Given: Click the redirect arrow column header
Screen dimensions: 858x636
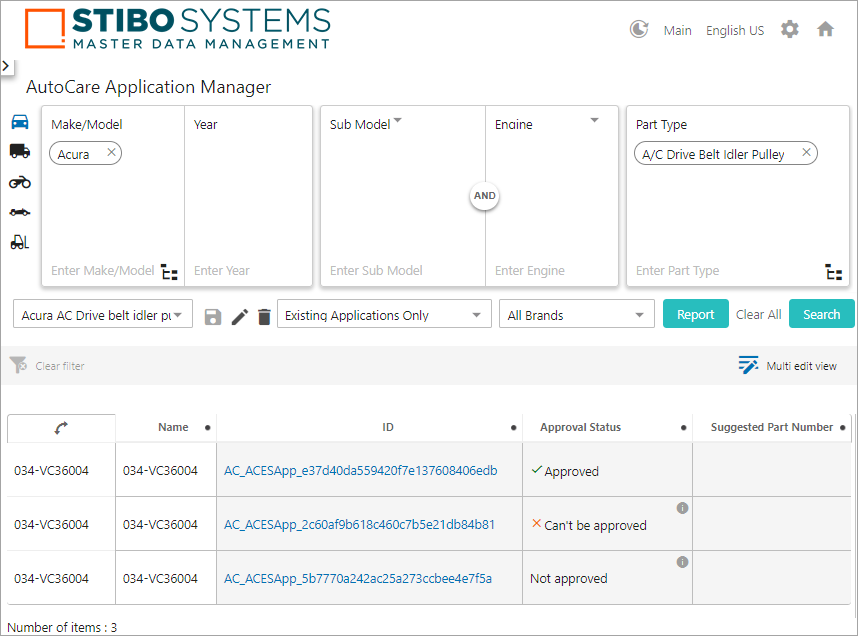Looking at the screenshot, I should point(61,428).
